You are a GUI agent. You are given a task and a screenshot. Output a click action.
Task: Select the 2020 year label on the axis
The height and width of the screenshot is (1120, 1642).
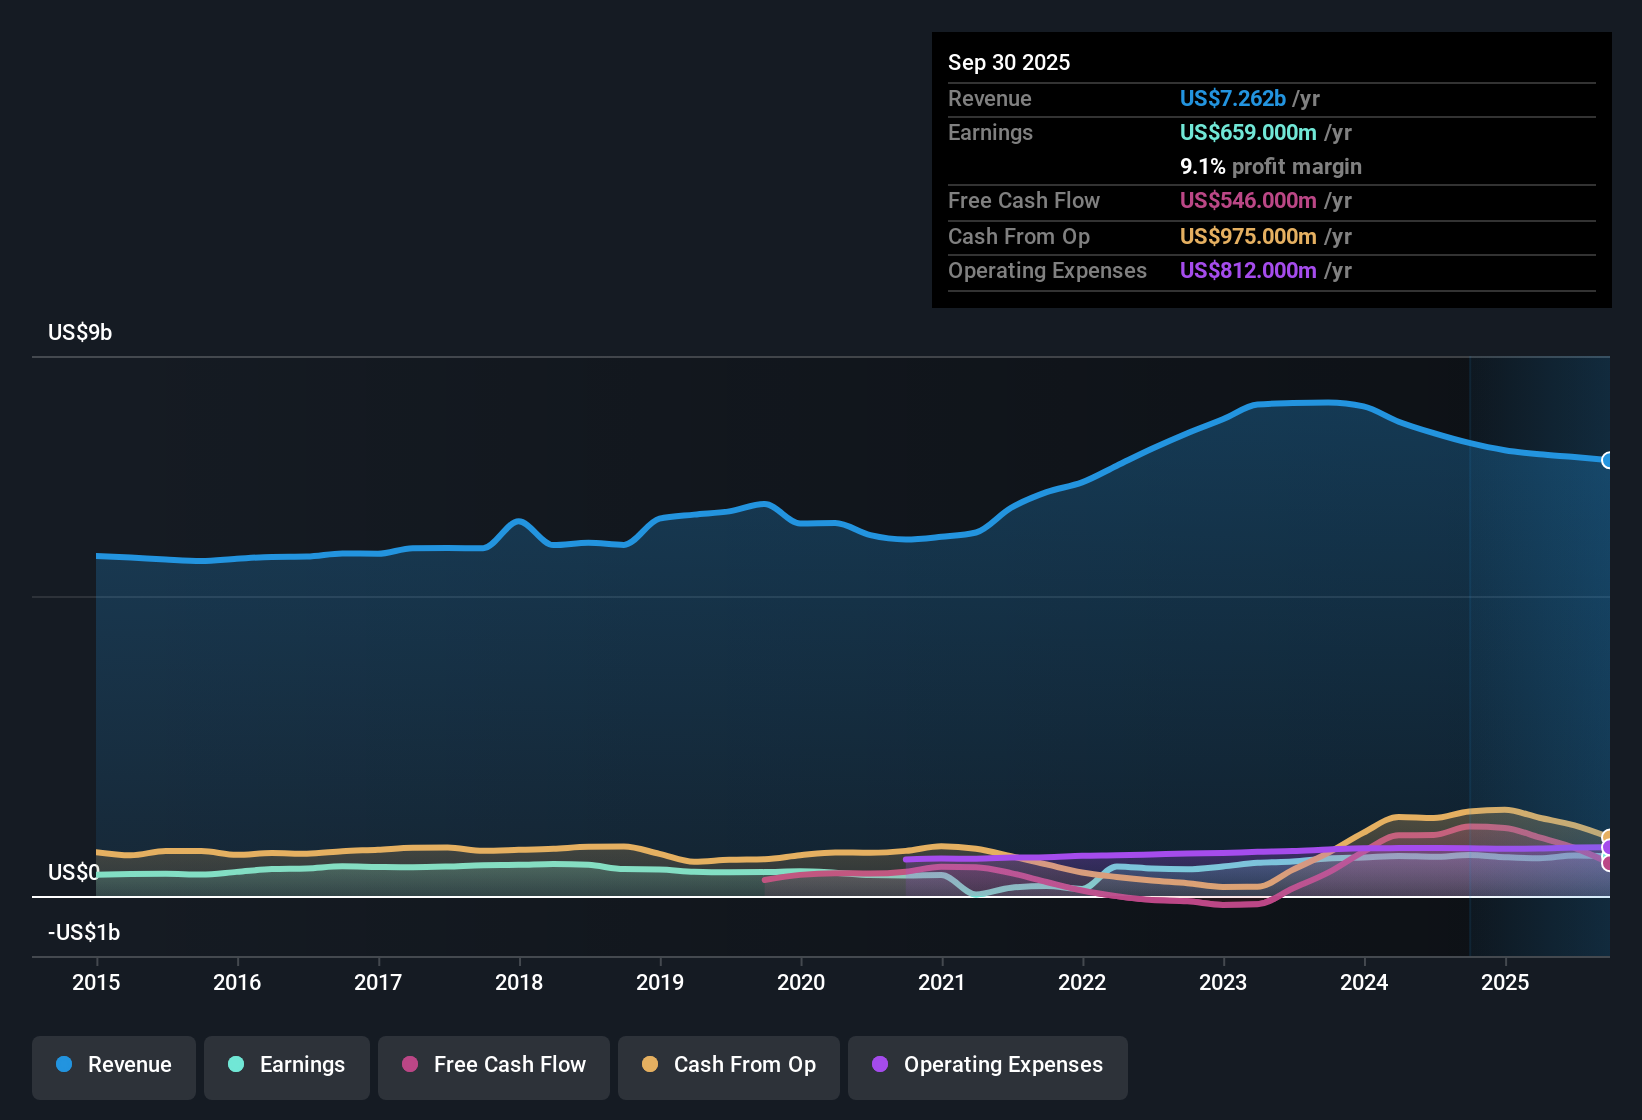(800, 983)
